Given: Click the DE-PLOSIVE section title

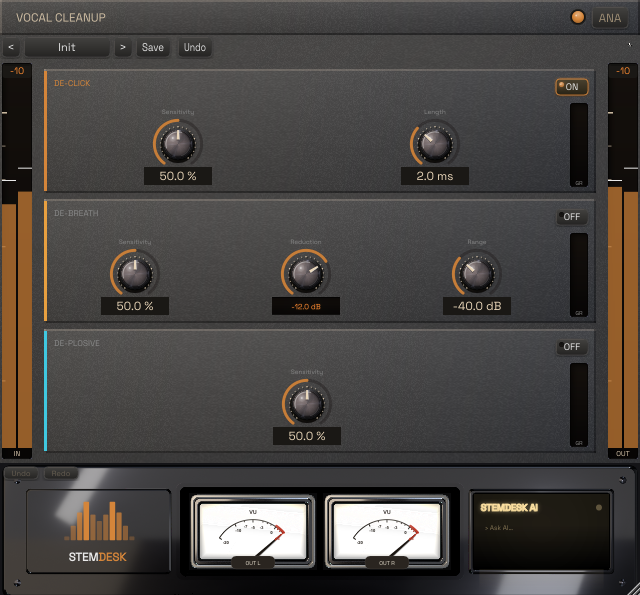Looking at the screenshot, I should pyautogui.click(x=77, y=343).
